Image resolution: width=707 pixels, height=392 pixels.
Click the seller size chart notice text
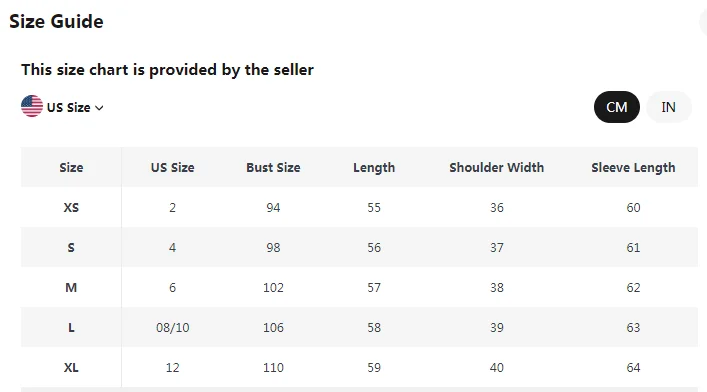click(167, 70)
